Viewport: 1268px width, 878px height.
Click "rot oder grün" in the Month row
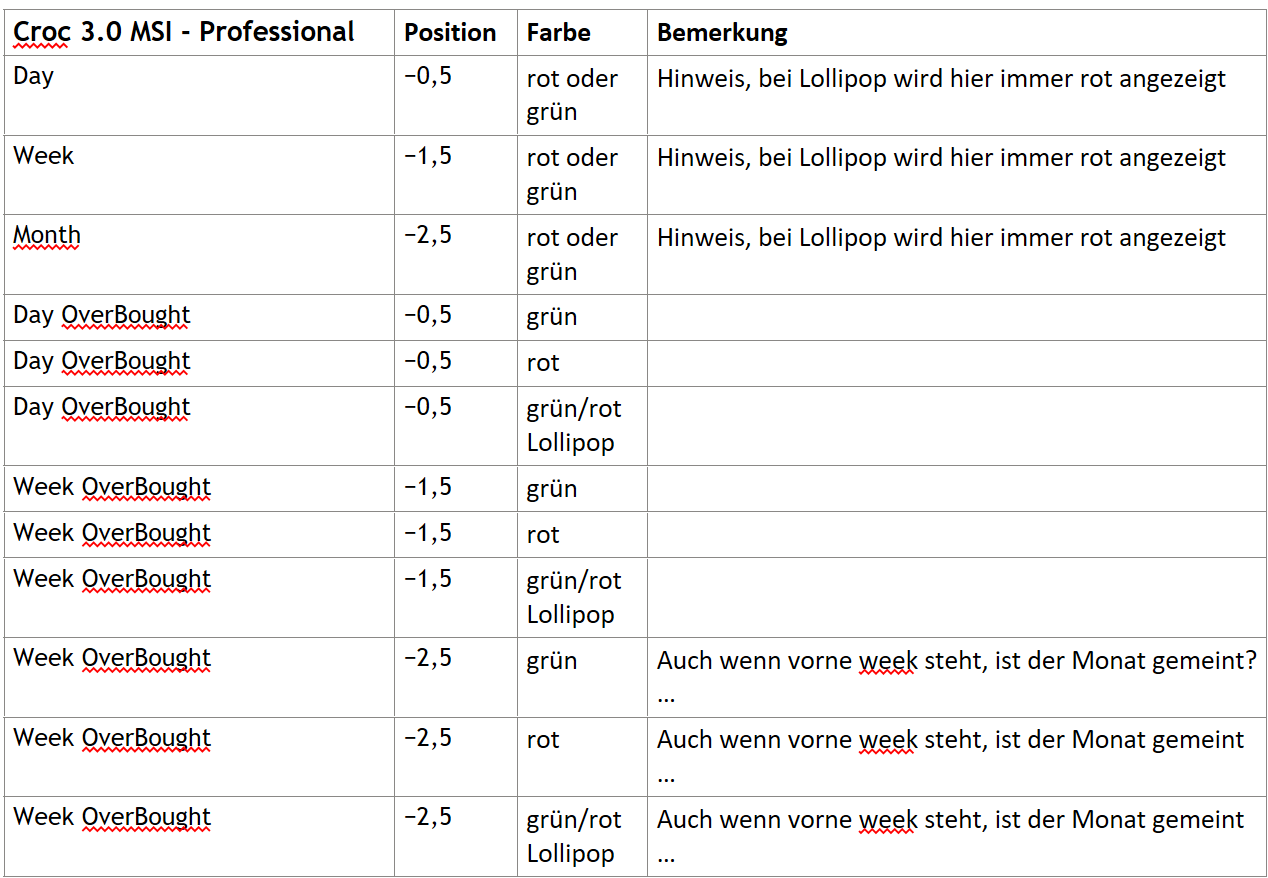(572, 254)
